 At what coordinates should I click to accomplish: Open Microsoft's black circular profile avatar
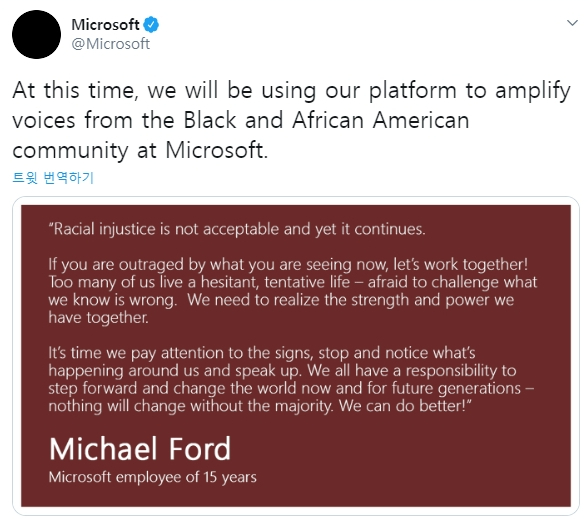(x=36, y=34)
